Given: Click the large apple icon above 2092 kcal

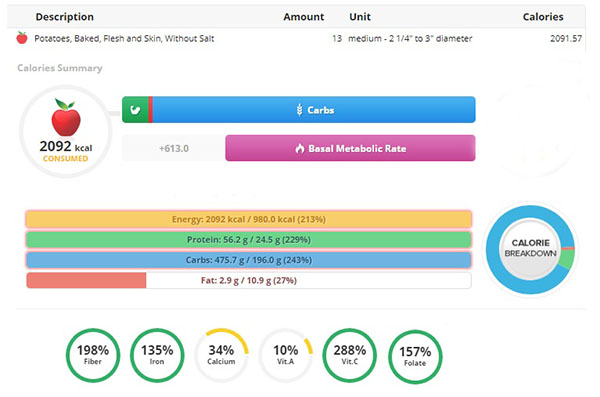Looking at the screenshot, I should pos(66,118).
